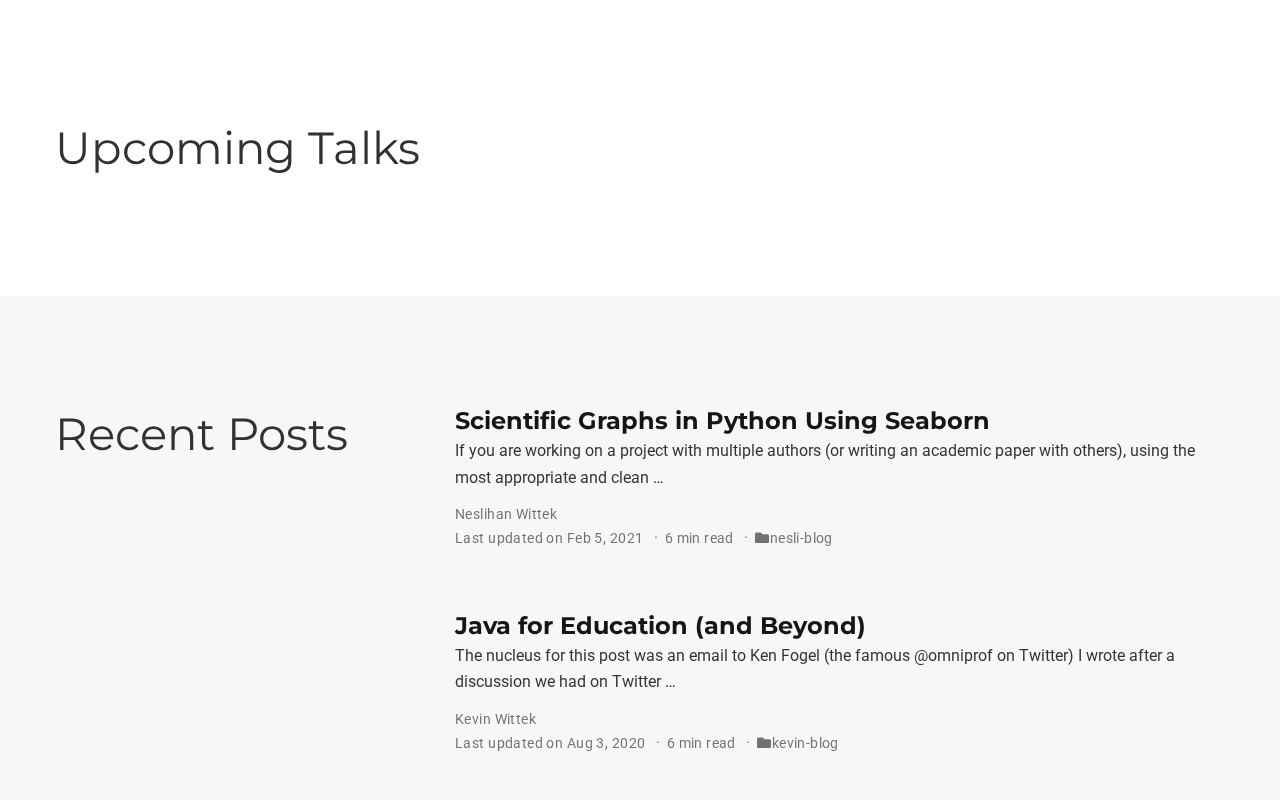
Task: Click the ellipsis after "we had on Twitter"
Action: pyautogui.click(x=670, y=682)
